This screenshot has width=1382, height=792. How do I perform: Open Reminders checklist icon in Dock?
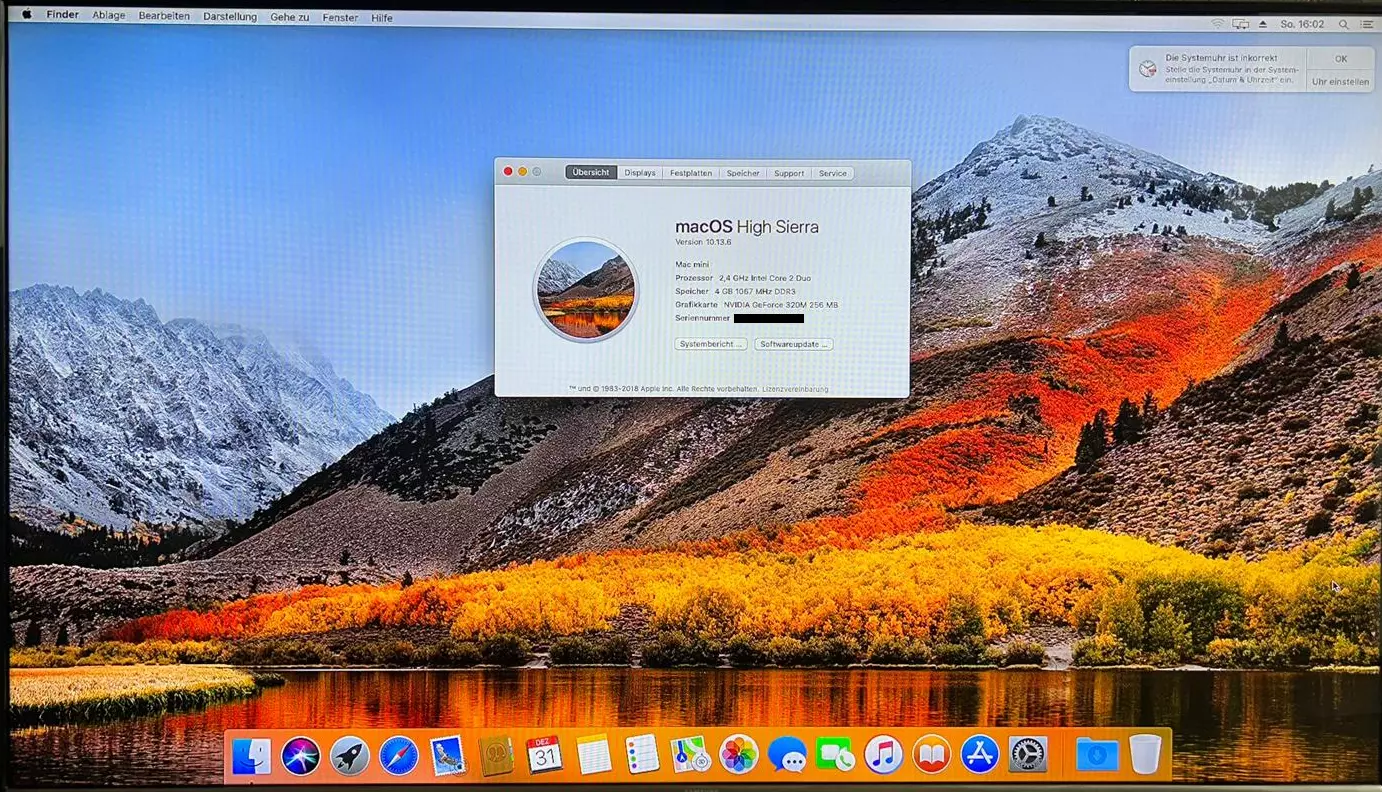point(641,755)
